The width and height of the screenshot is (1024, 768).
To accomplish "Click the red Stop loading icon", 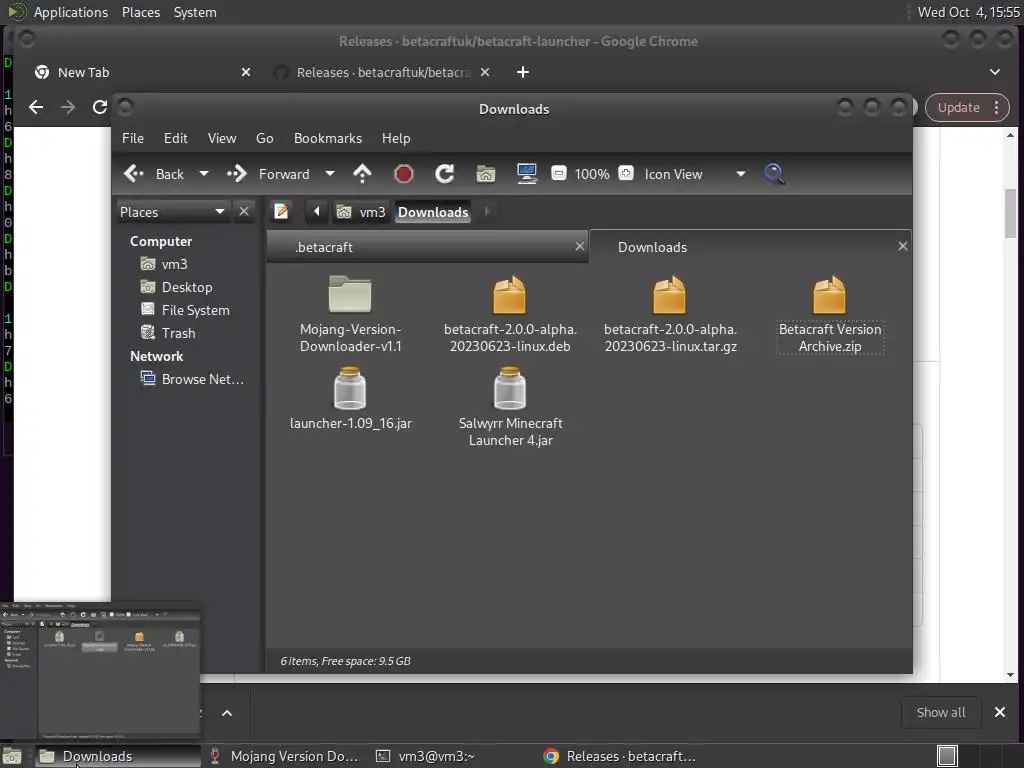I will coord(404,174).
